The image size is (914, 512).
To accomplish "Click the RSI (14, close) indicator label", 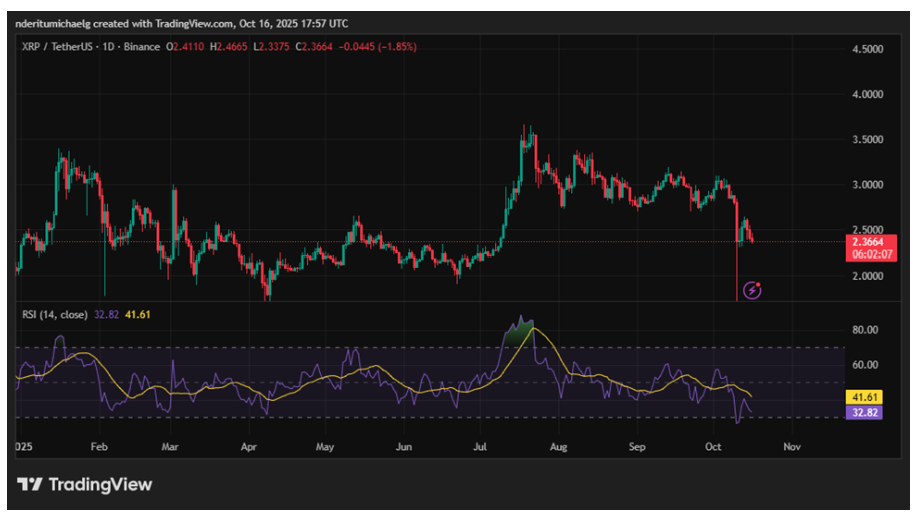I will click(55, 314).
